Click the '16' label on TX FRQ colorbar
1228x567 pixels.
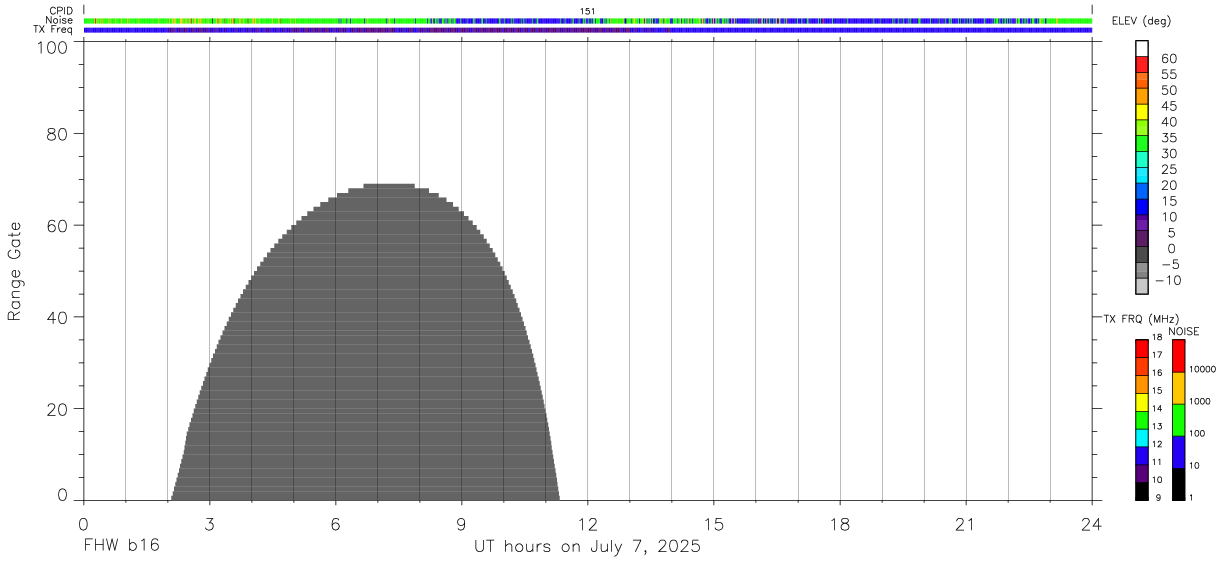tap(1157, 373)
